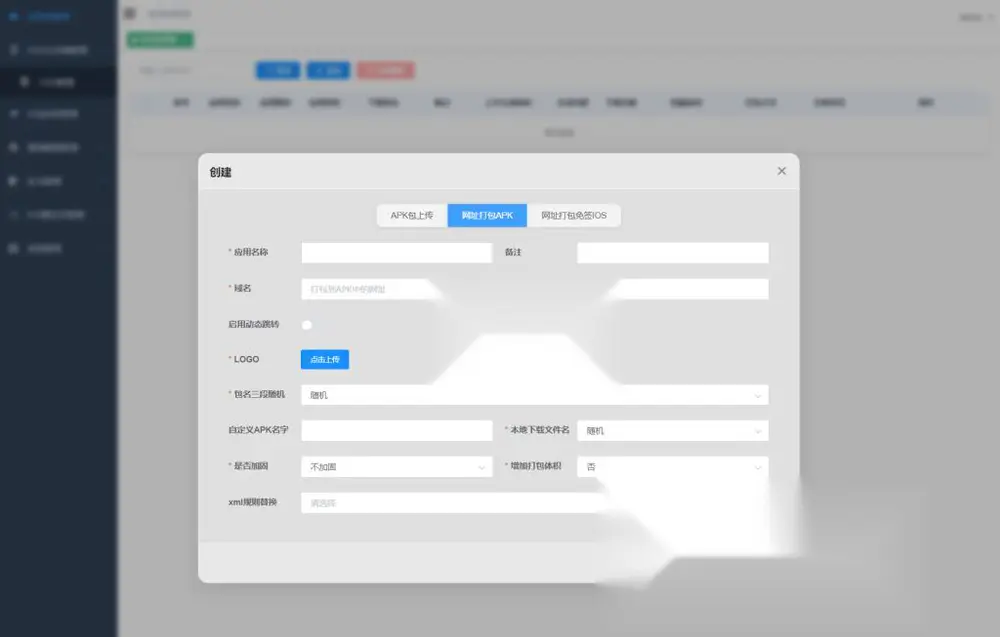This screenshot has width=1000, height=637.
Task: Open the 网址打包免签IOS tab
Action: [x=574, y=216]
